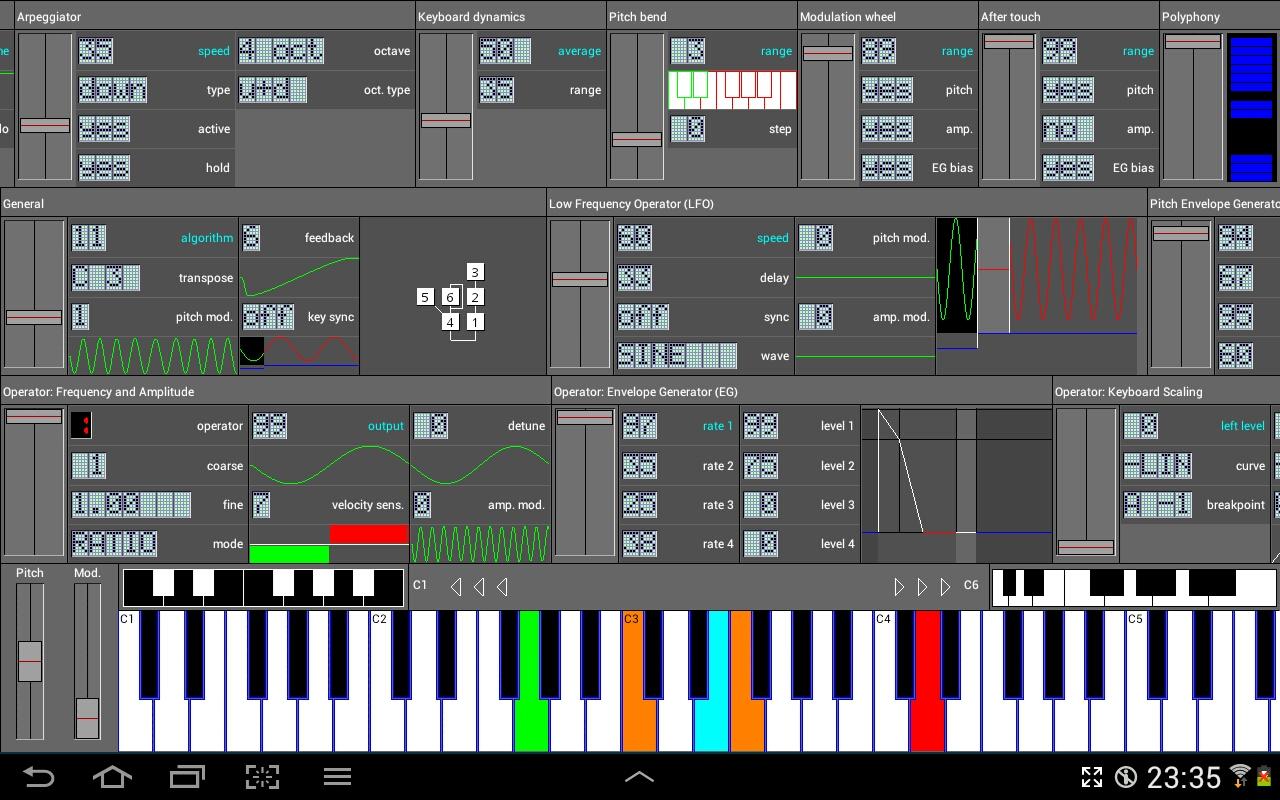The image size is (1280, 800).
Task: Open the arpeggiator type selector showing DOWN
Action: pos(112,89)
